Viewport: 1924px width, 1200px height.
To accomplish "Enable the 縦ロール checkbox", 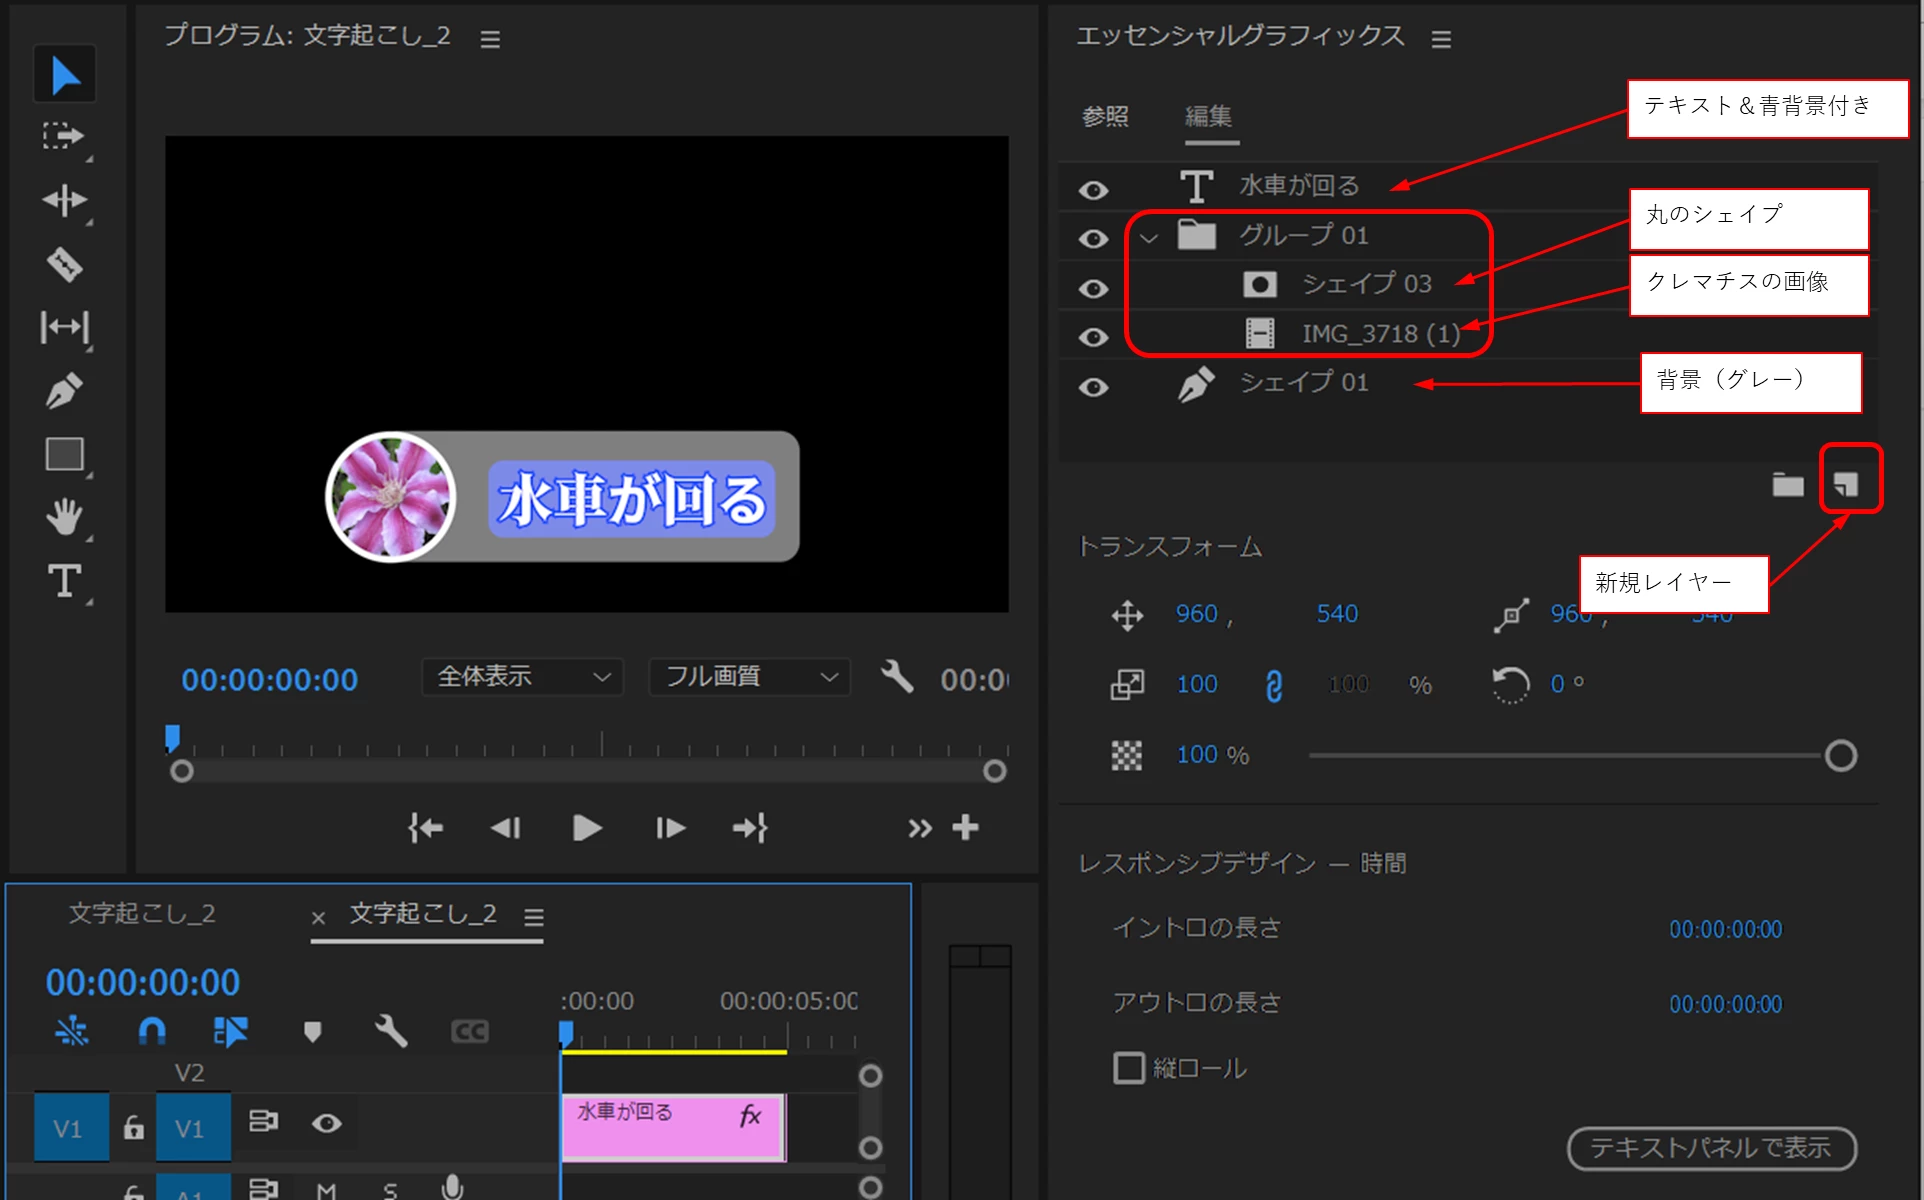I will 1128,1068.
